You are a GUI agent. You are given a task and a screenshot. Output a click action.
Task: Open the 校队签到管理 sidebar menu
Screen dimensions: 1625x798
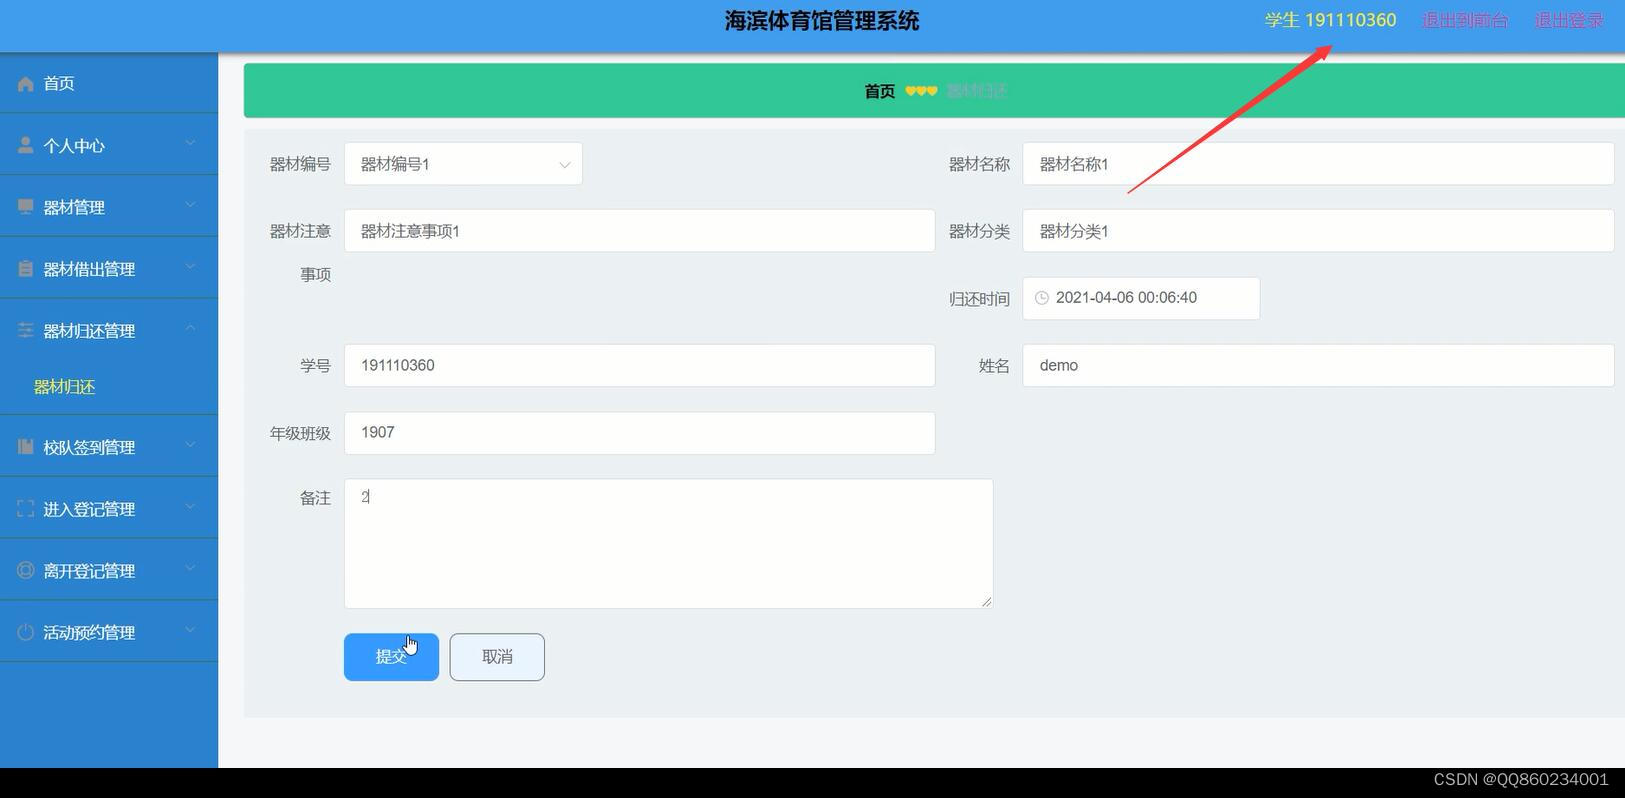click(109, 447)
